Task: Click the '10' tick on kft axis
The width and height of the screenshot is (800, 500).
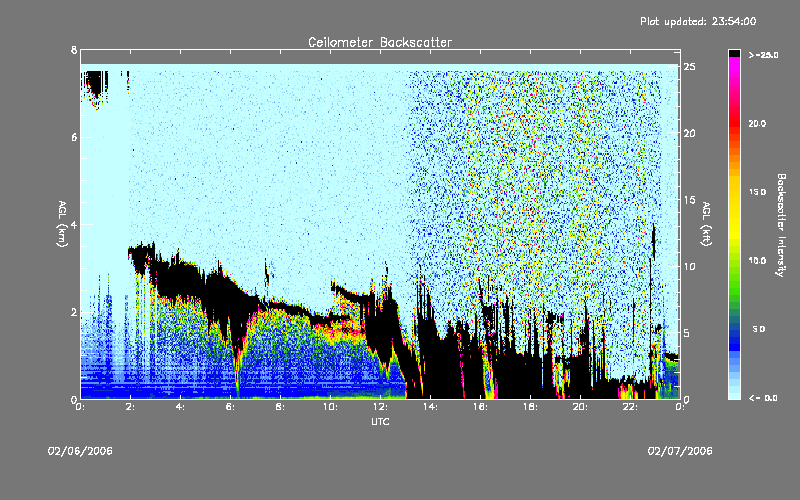Action: click(x=690, y=266)
